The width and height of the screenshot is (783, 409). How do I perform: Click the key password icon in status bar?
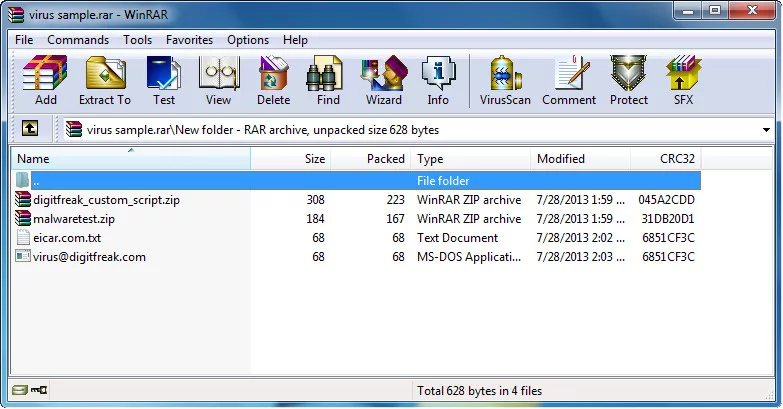(39, 390)
